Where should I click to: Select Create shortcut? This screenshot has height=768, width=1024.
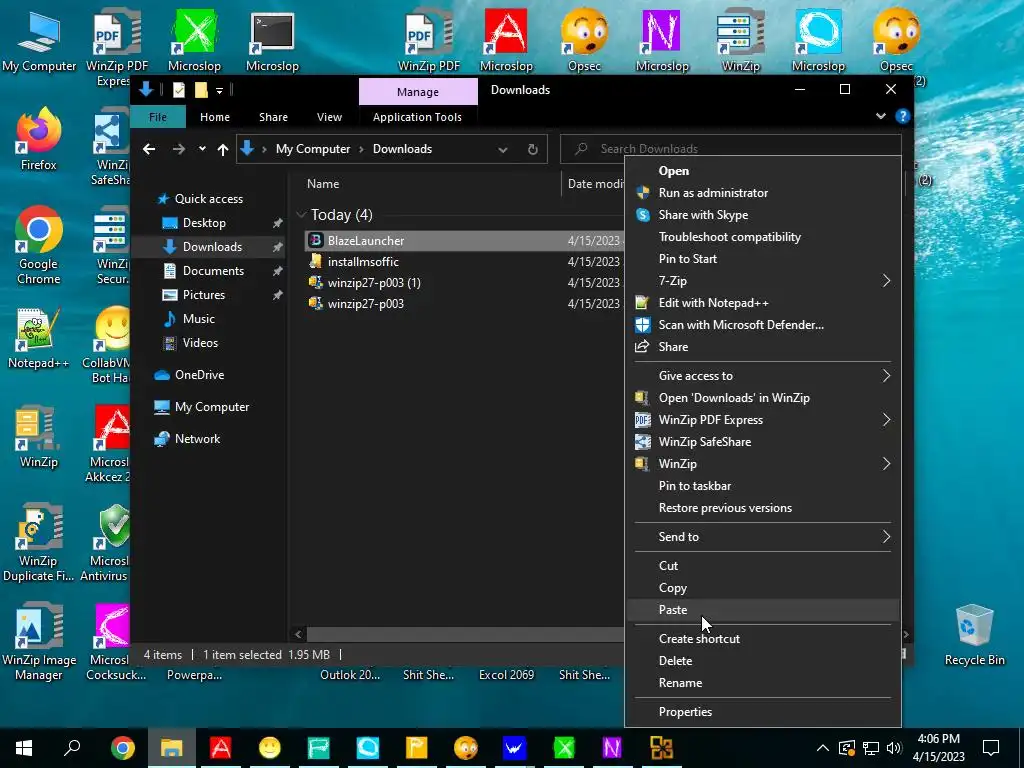coord(762,639)
